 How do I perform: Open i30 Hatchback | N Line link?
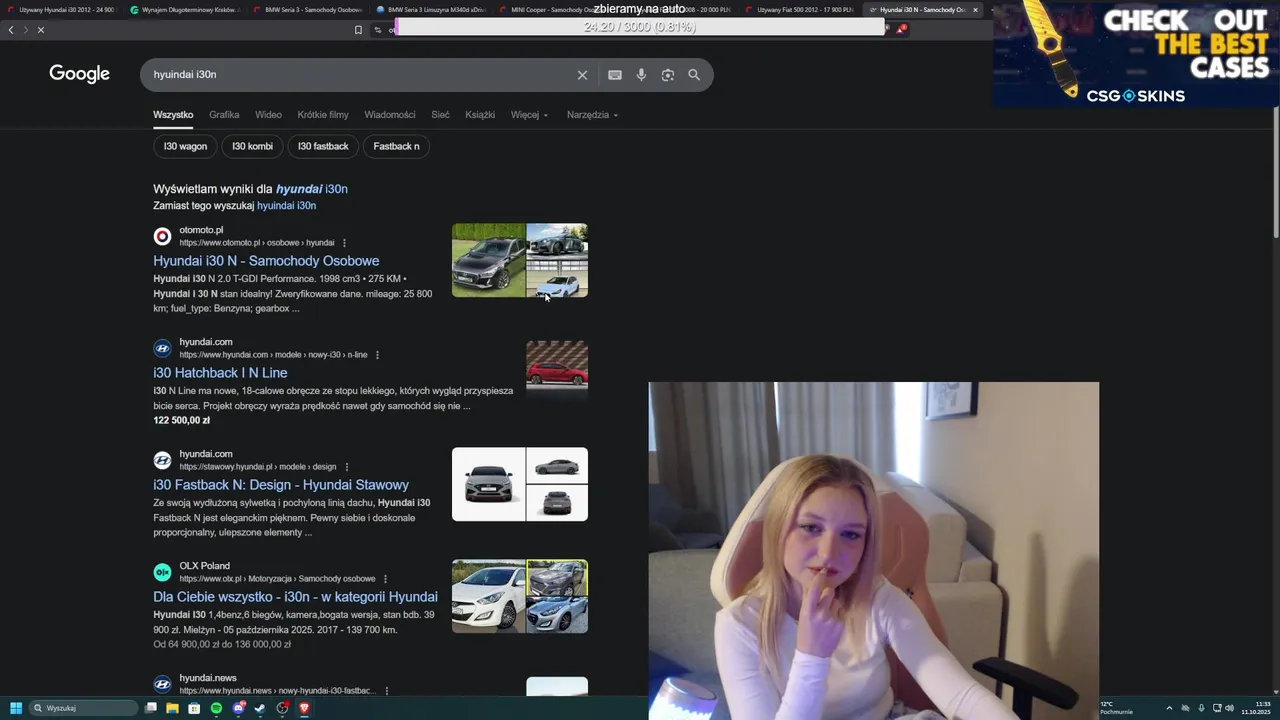tap(220, 373)
